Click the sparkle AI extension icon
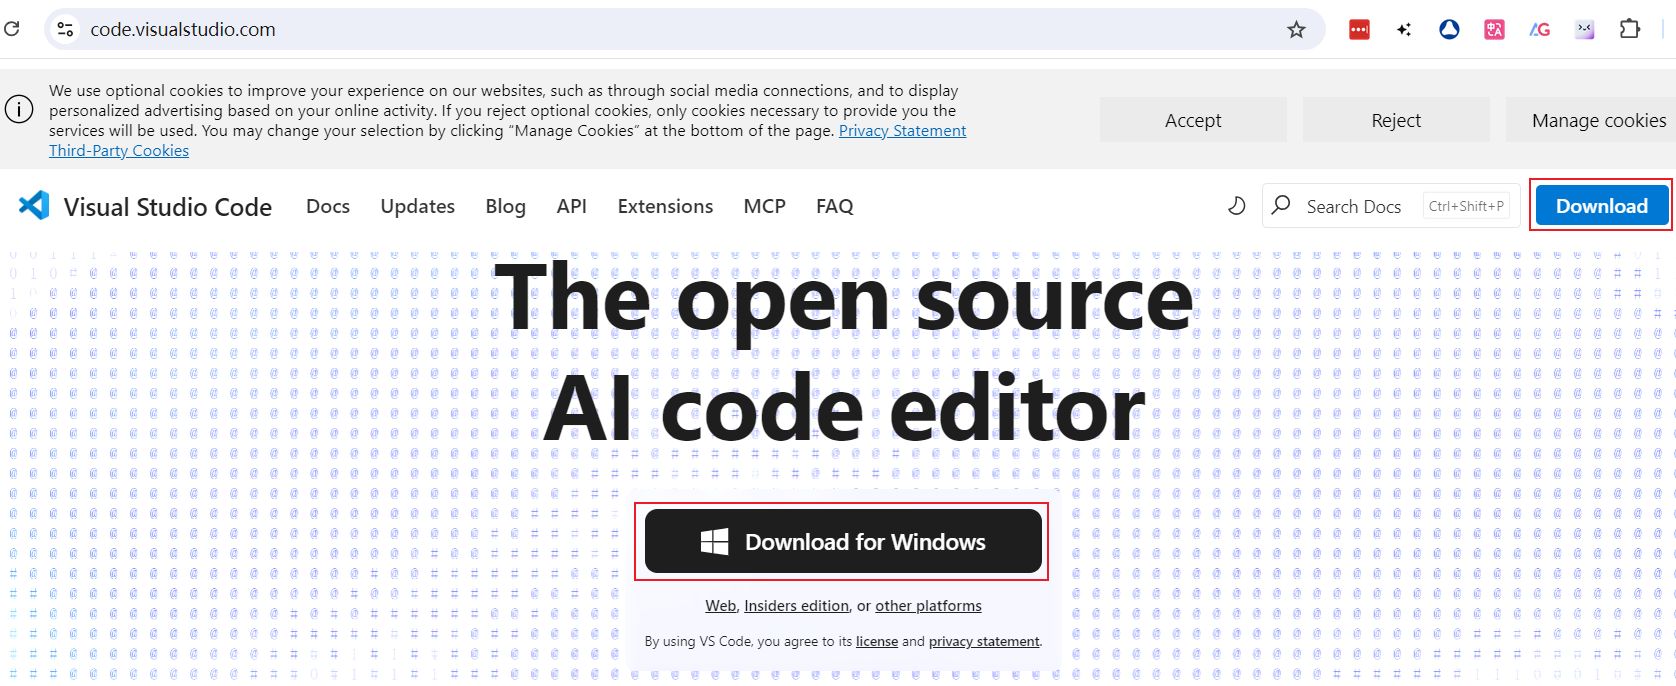This screenshot has width=1676, height=686. [x=1404, y=30]
